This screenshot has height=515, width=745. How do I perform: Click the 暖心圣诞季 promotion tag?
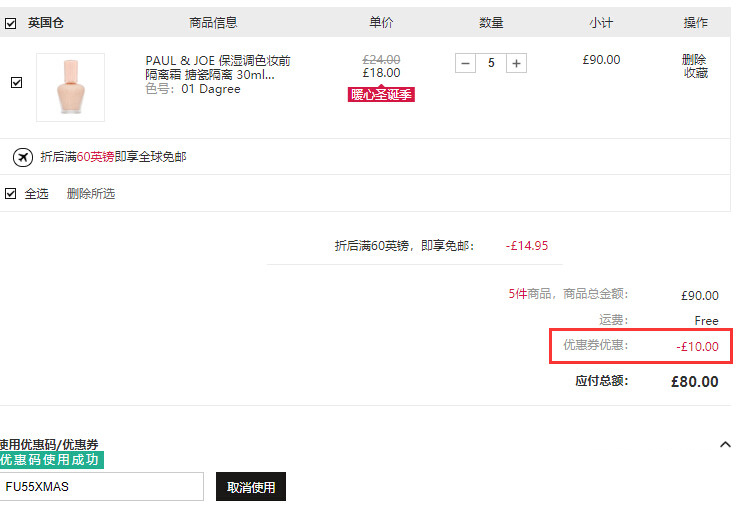(x=381, y=95)
